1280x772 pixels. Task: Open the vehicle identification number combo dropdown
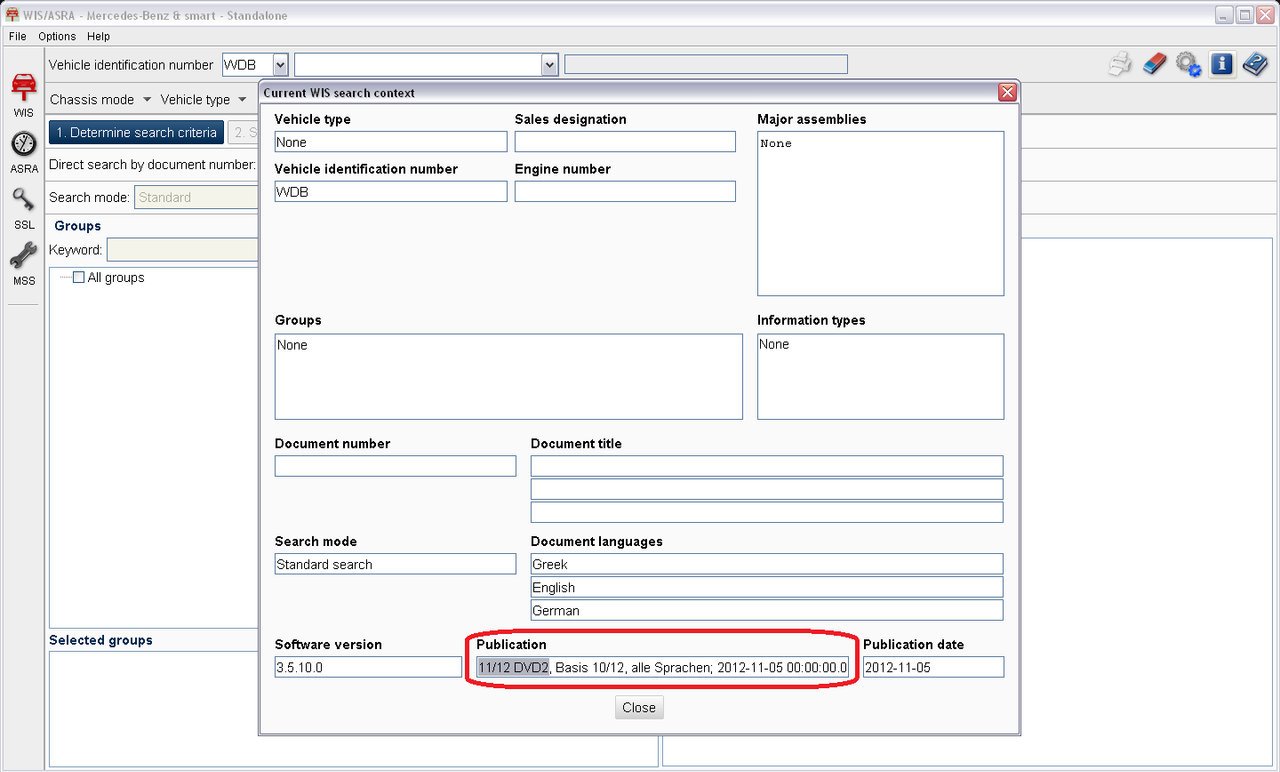click(x=549, y=65)
